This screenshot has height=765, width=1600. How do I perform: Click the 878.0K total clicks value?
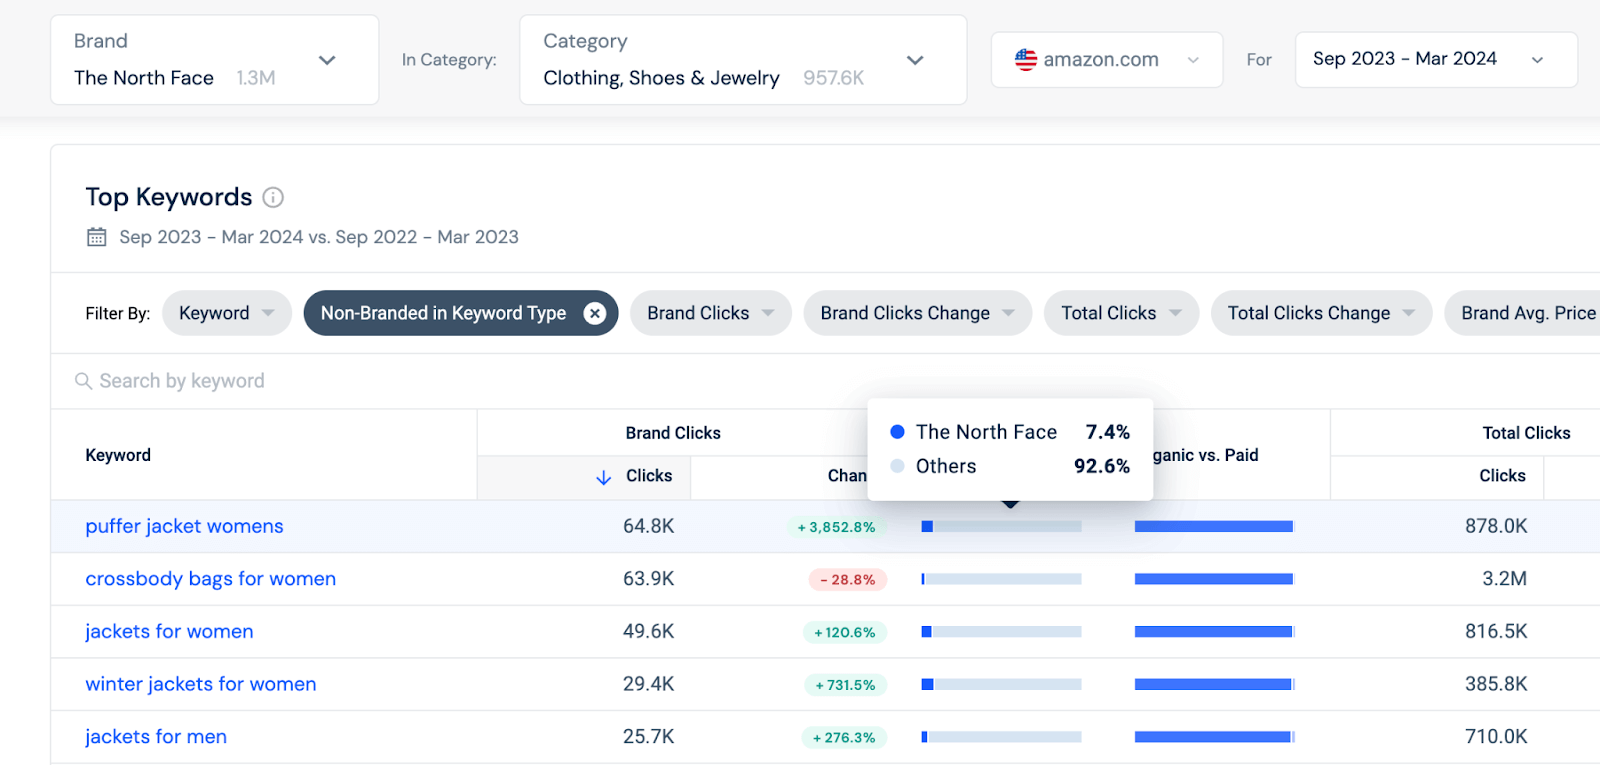[1496, 526]
